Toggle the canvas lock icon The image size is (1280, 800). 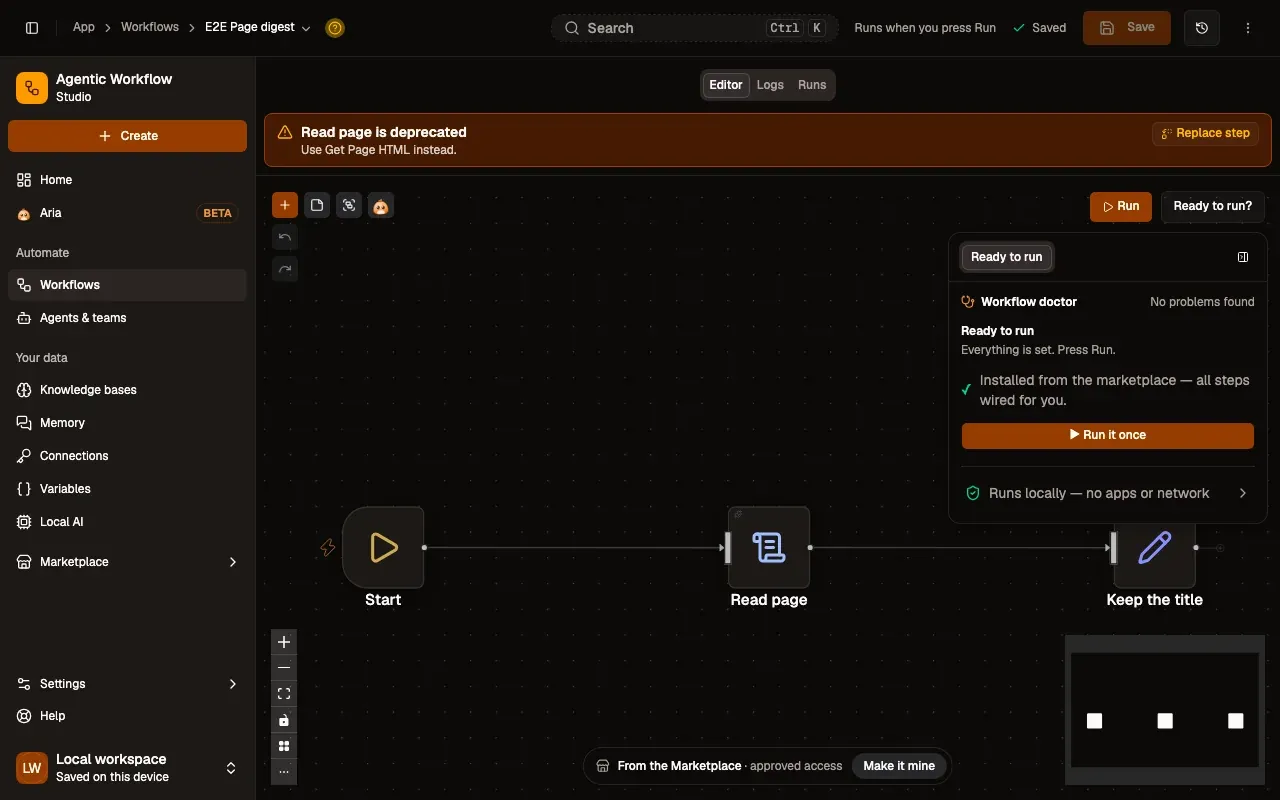point(284,720)
